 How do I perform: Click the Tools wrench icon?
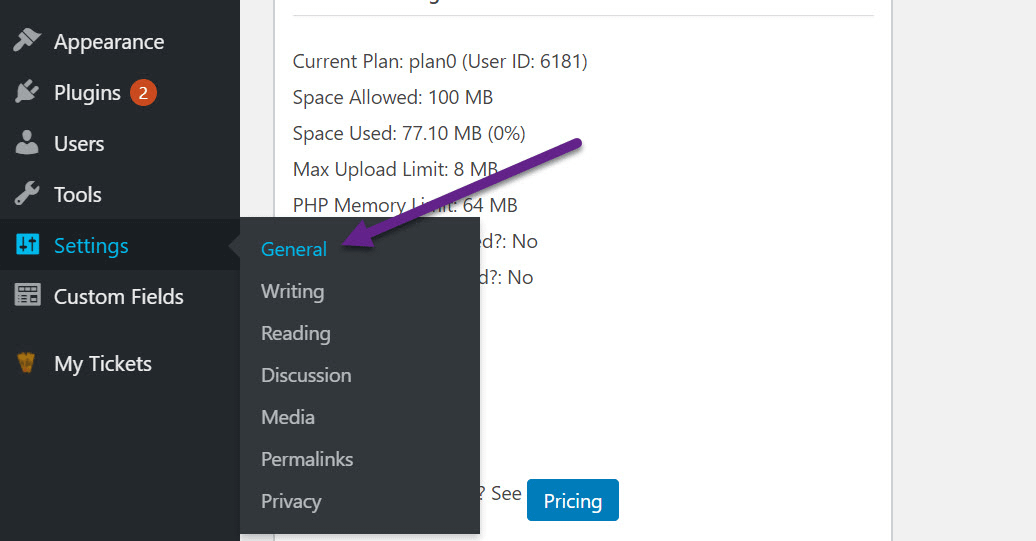(x=26, y=194)
